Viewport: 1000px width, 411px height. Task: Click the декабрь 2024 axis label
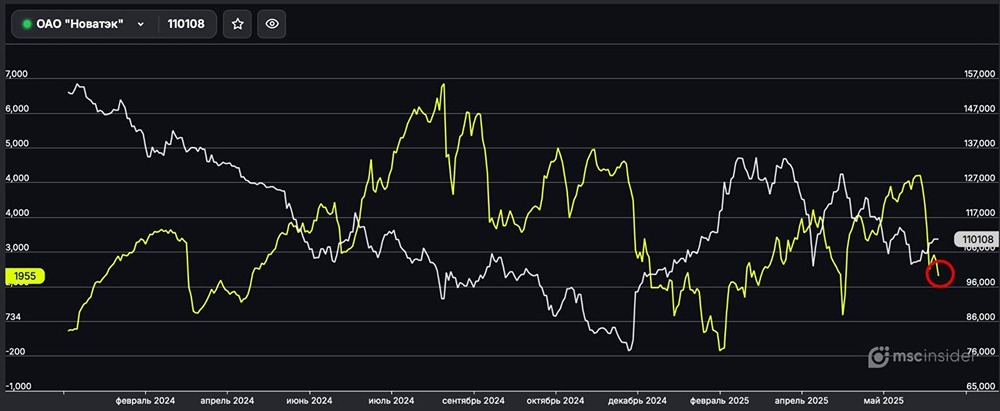(x=637, y=401)
